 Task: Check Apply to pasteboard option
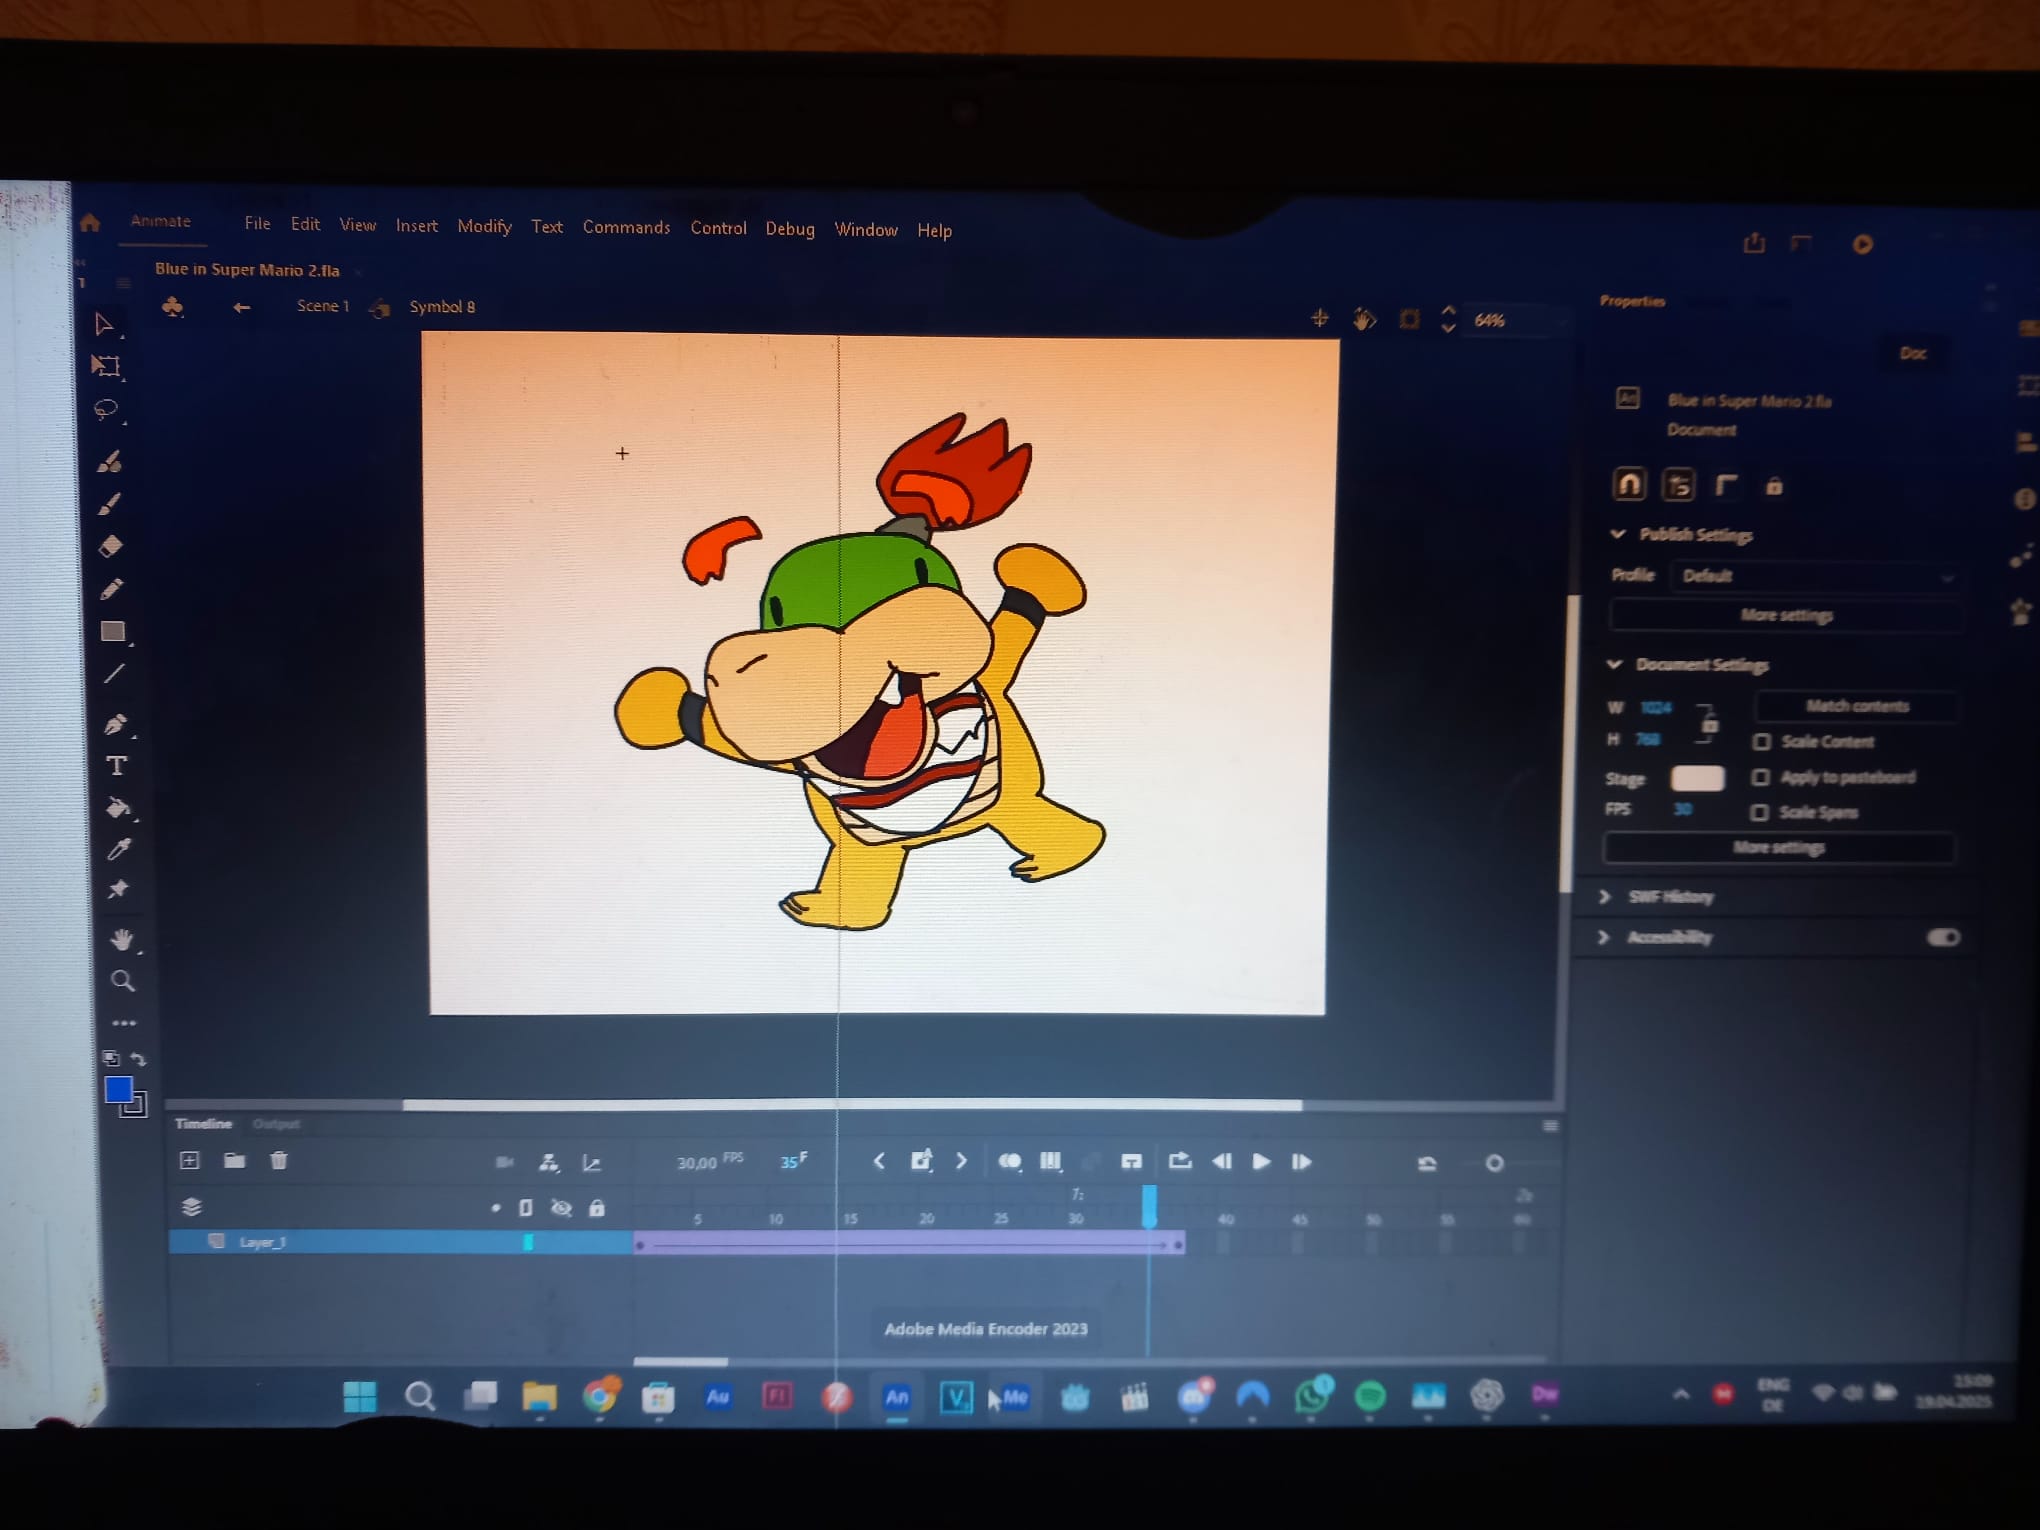[1761, 777]
